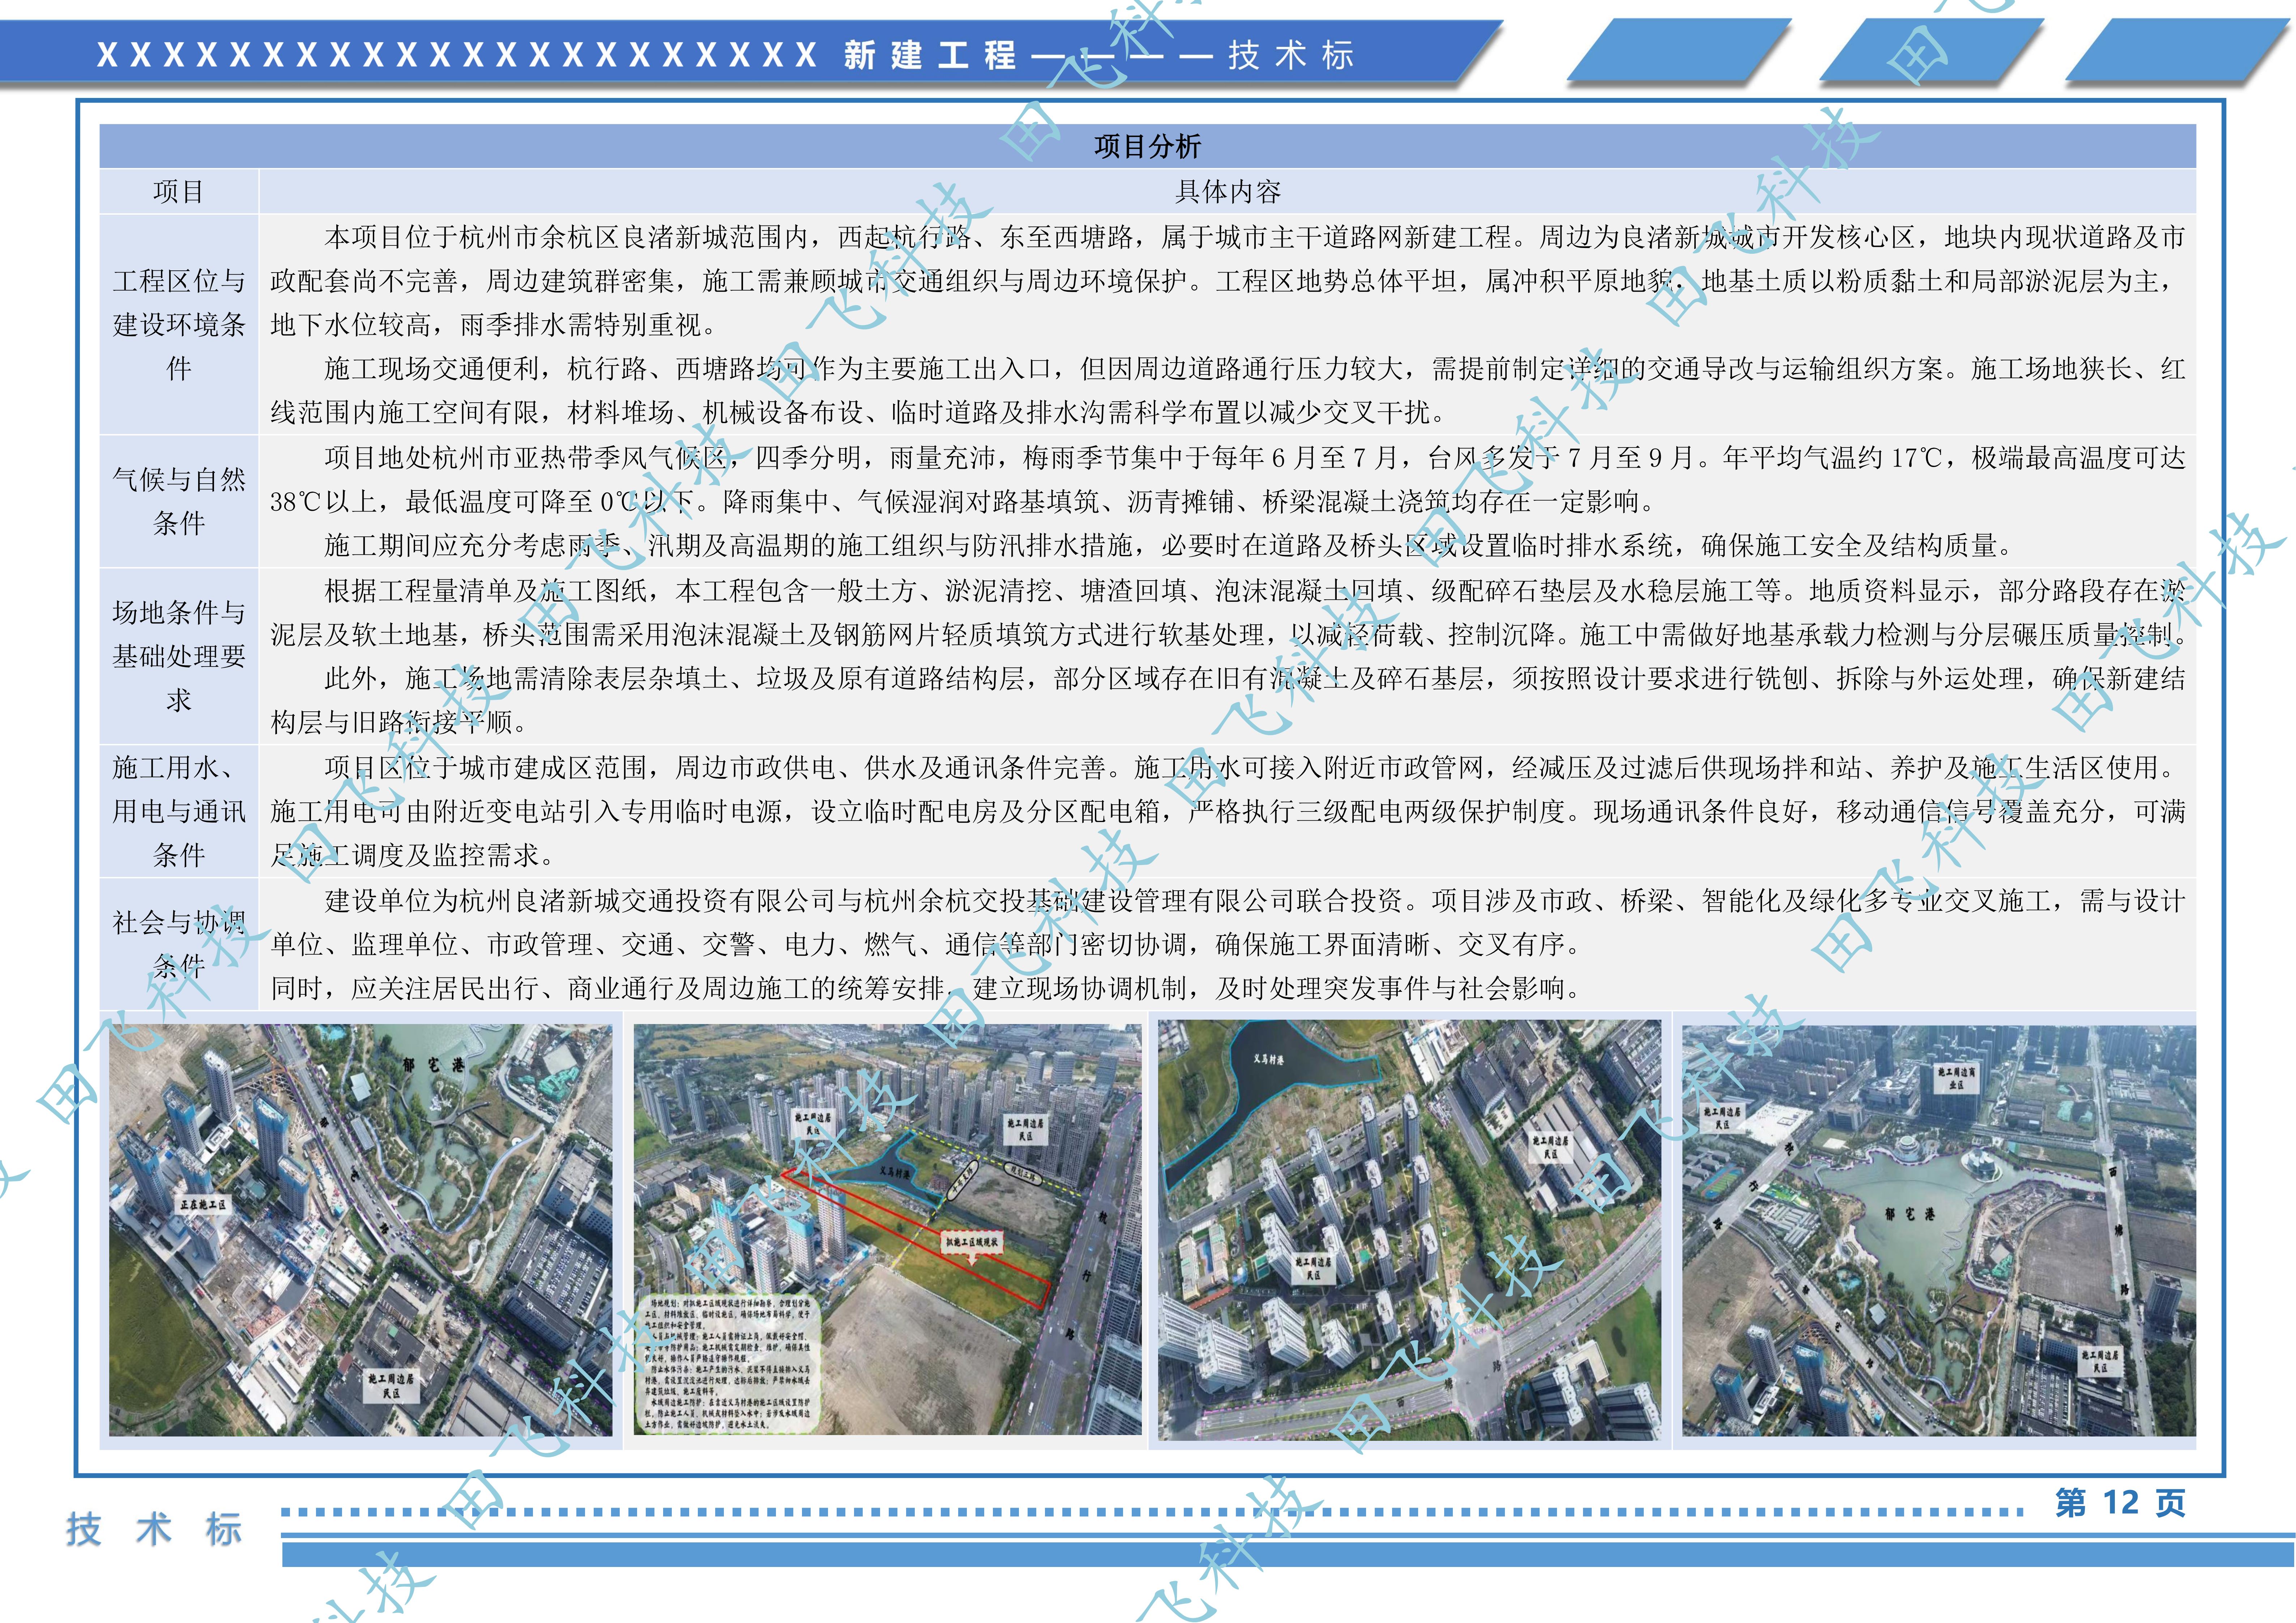The image size is (2296, 1623).
Task: Select the row label '施工用水、用电与通讯条件'
Action: (179, 811)
